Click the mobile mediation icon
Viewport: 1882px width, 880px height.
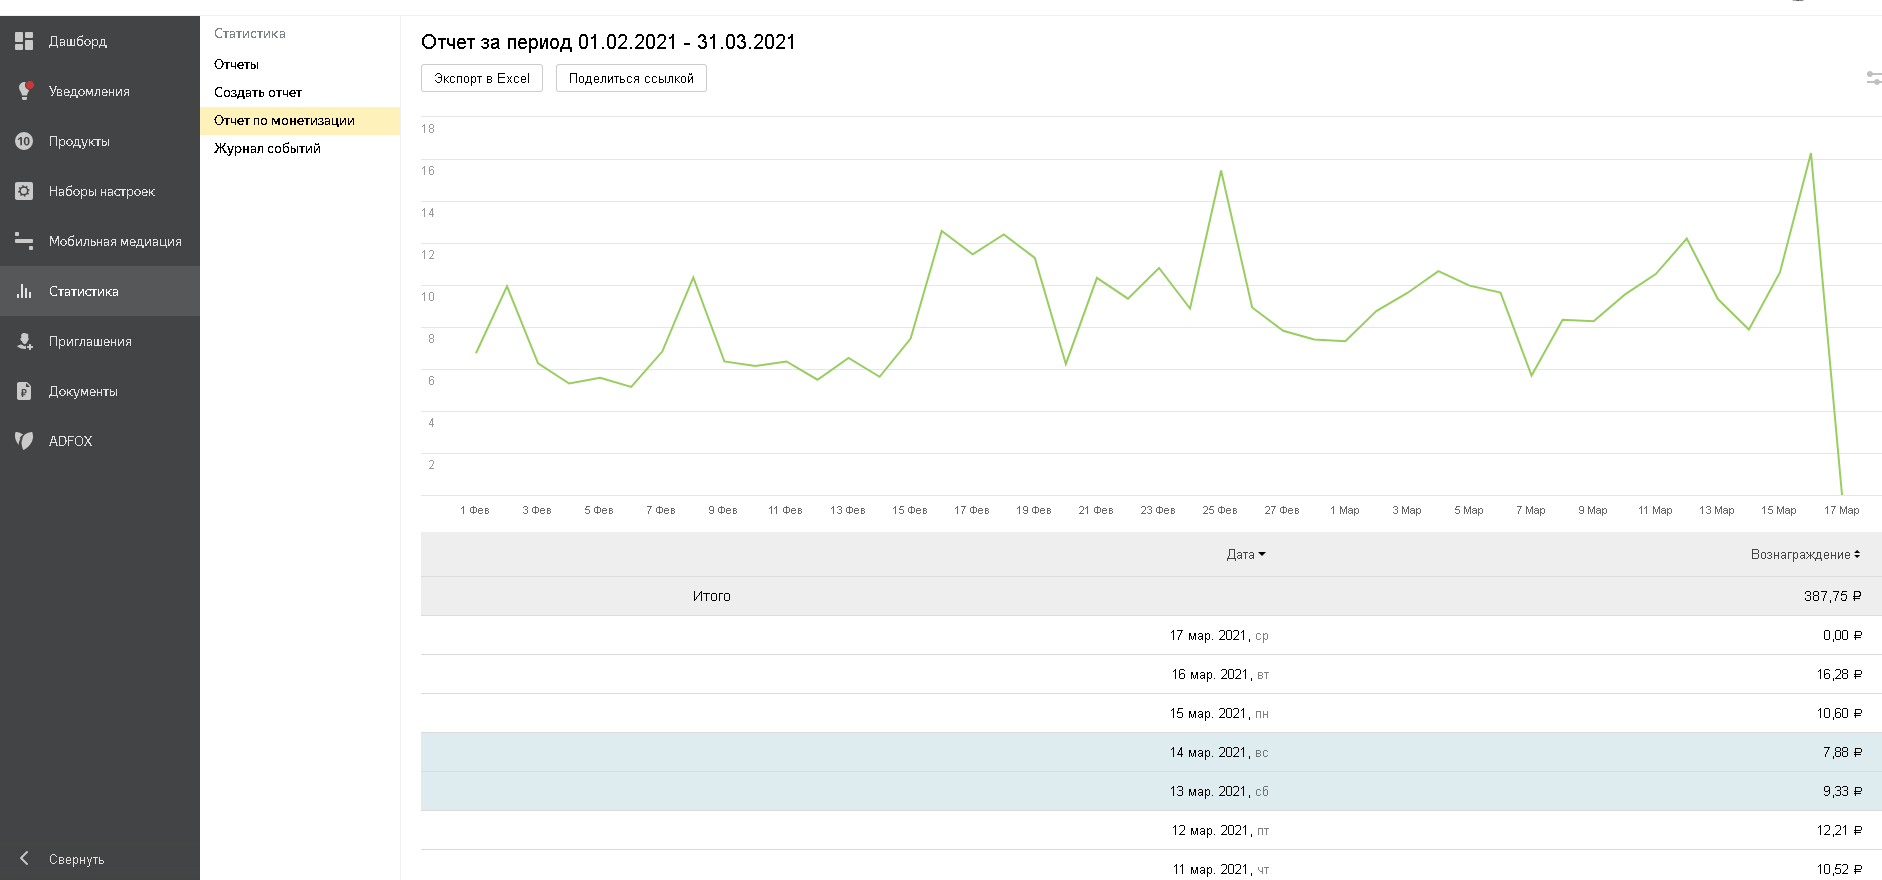(x=24, y=241)
